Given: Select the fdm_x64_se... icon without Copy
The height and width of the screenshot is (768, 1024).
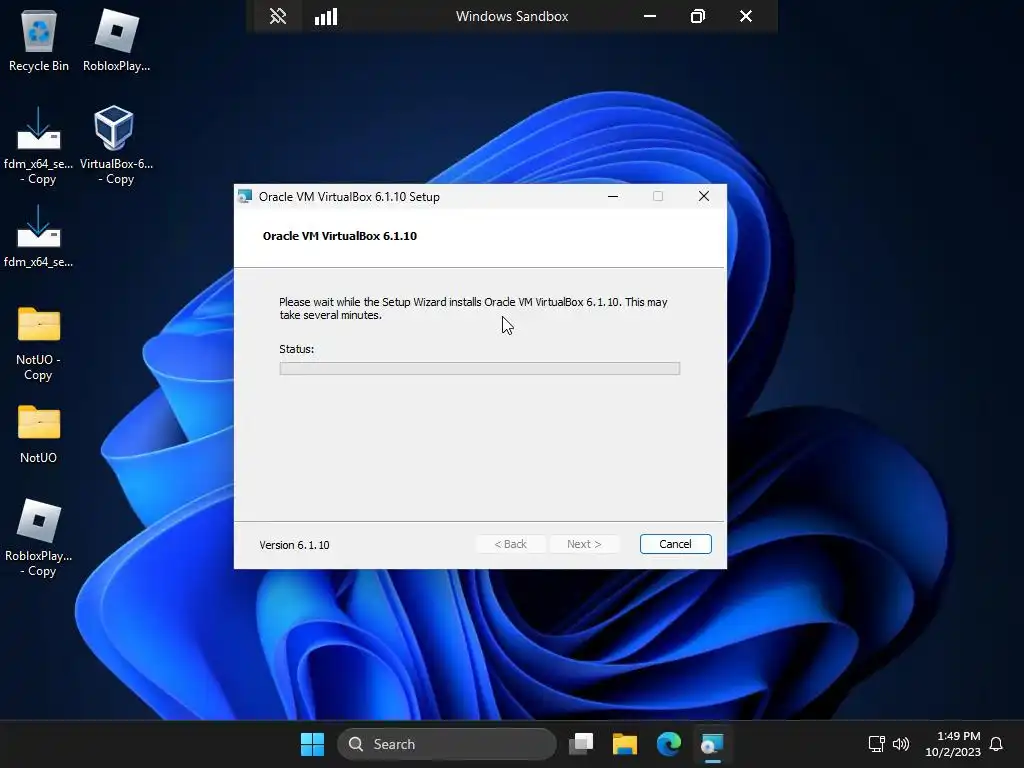Looking at the screenshot, I should [x=39, y=236].
